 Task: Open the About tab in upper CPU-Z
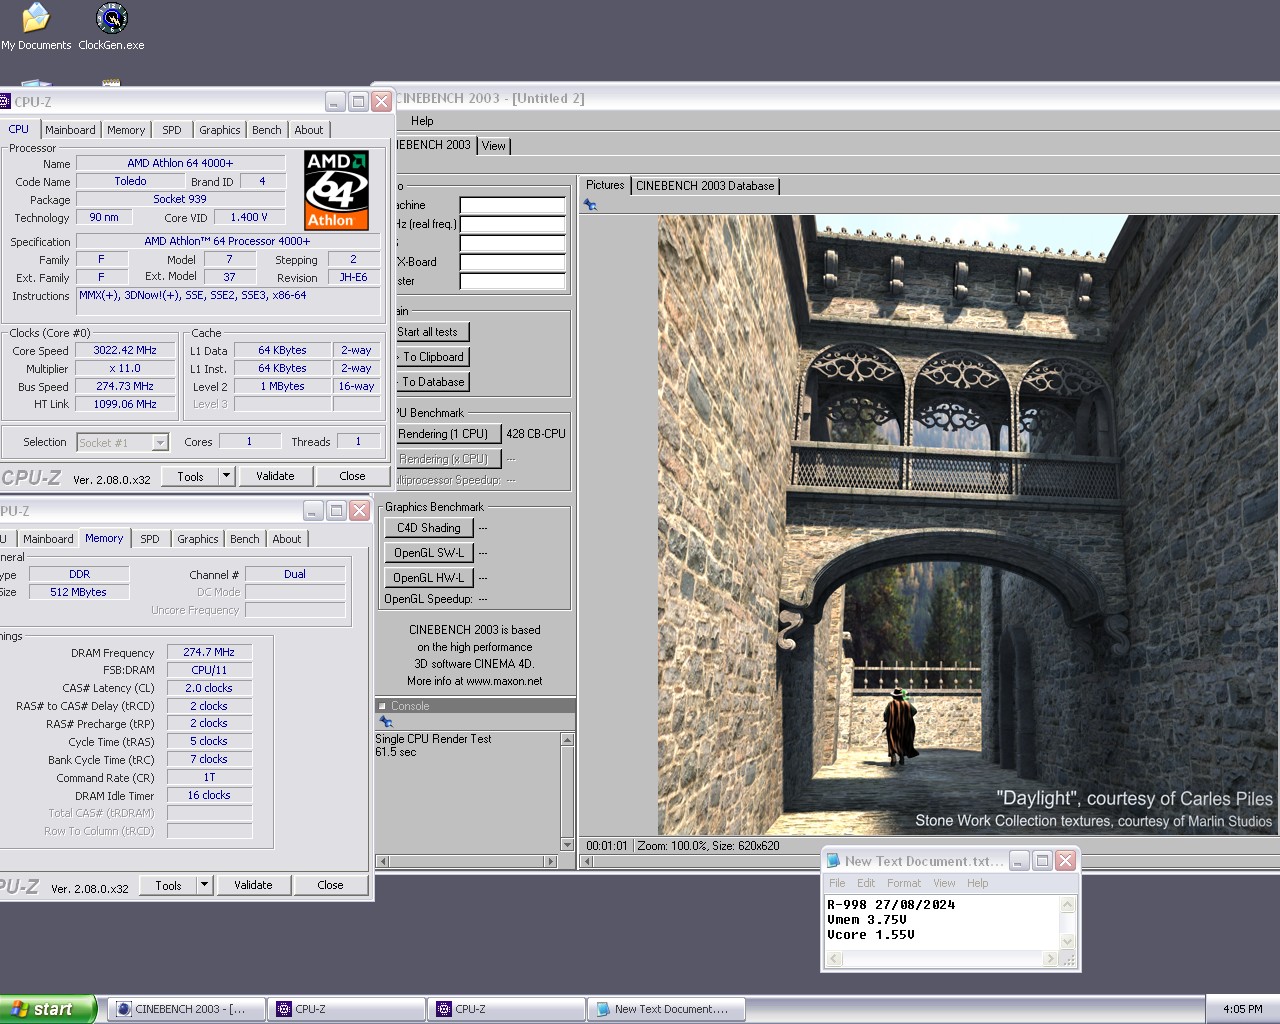point(309,130)
